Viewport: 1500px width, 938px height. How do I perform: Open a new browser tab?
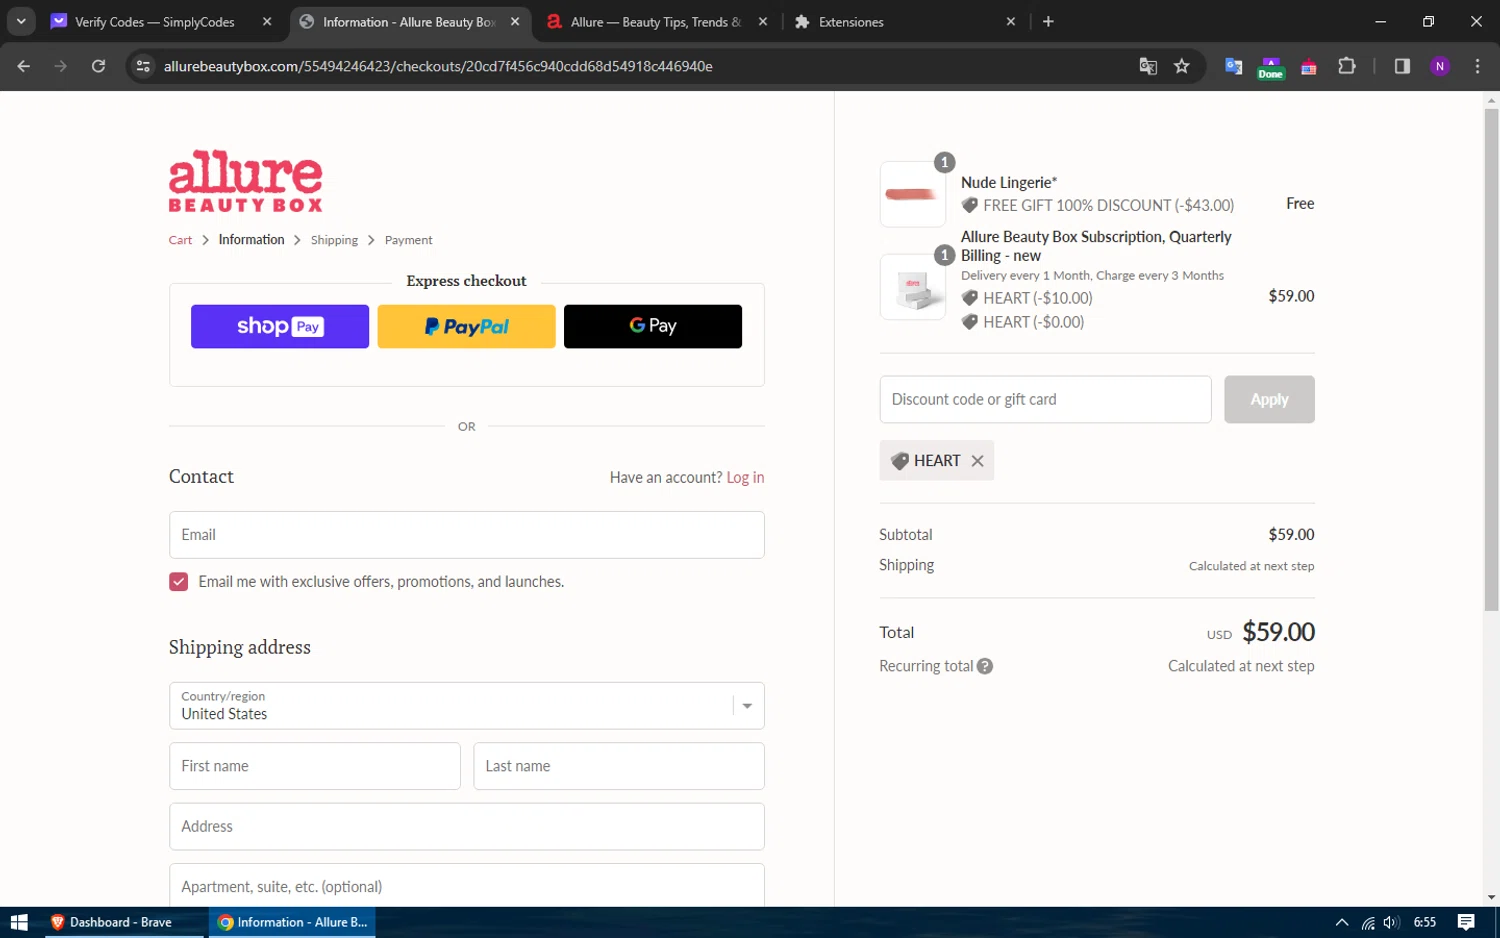(1048, 22)
